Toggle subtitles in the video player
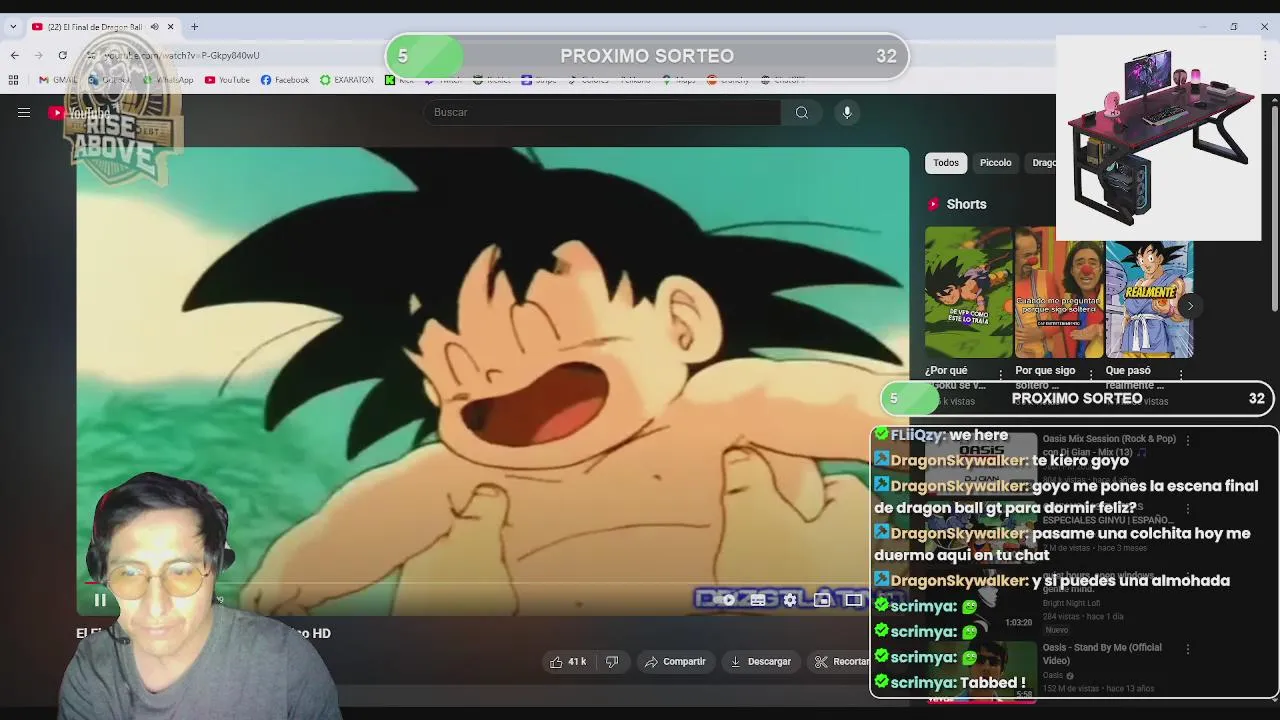The width and height of the screenshot is (1280, 720). 758,600
